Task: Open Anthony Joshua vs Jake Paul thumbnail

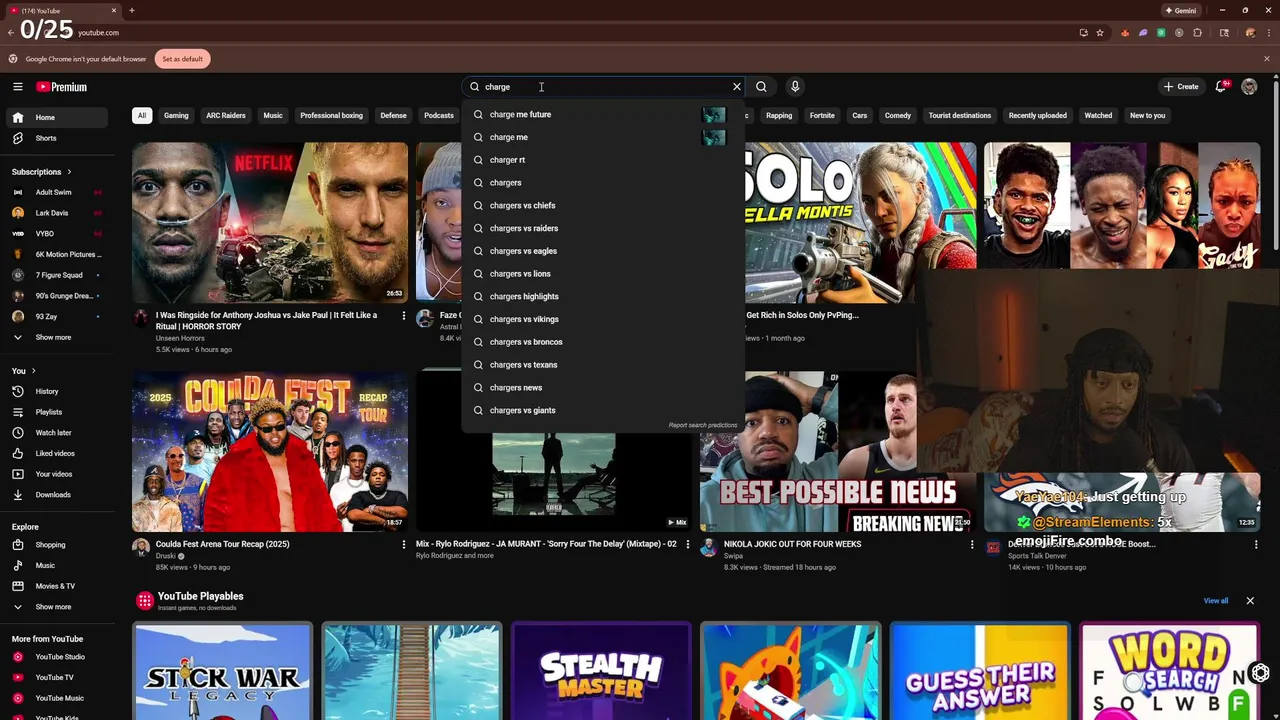Action: pos(270,222)
